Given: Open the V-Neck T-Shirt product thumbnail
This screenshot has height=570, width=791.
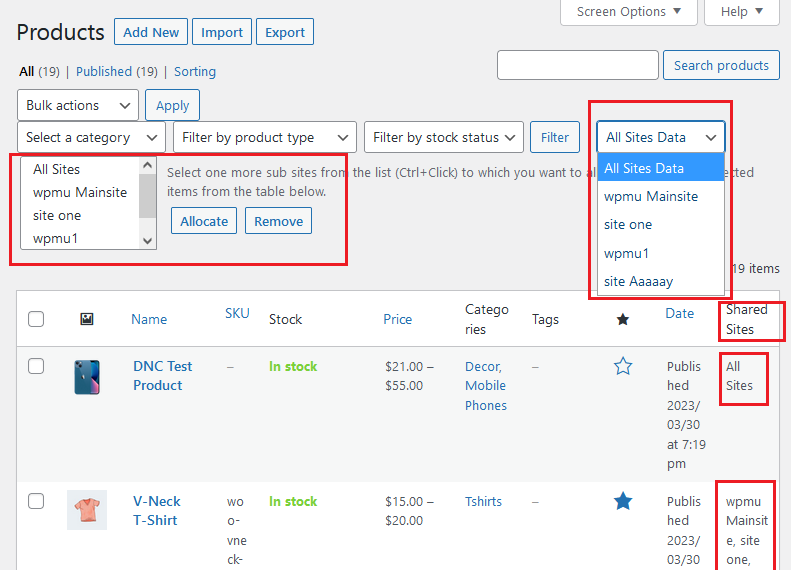Looking at the screenshot, I should [x=87, y=510].
